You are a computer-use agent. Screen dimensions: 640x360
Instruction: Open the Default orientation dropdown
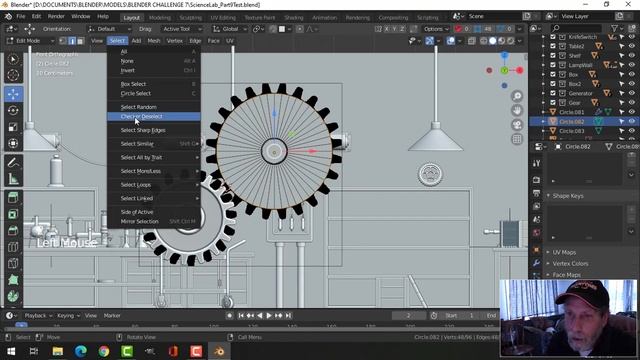click(109, 29)
